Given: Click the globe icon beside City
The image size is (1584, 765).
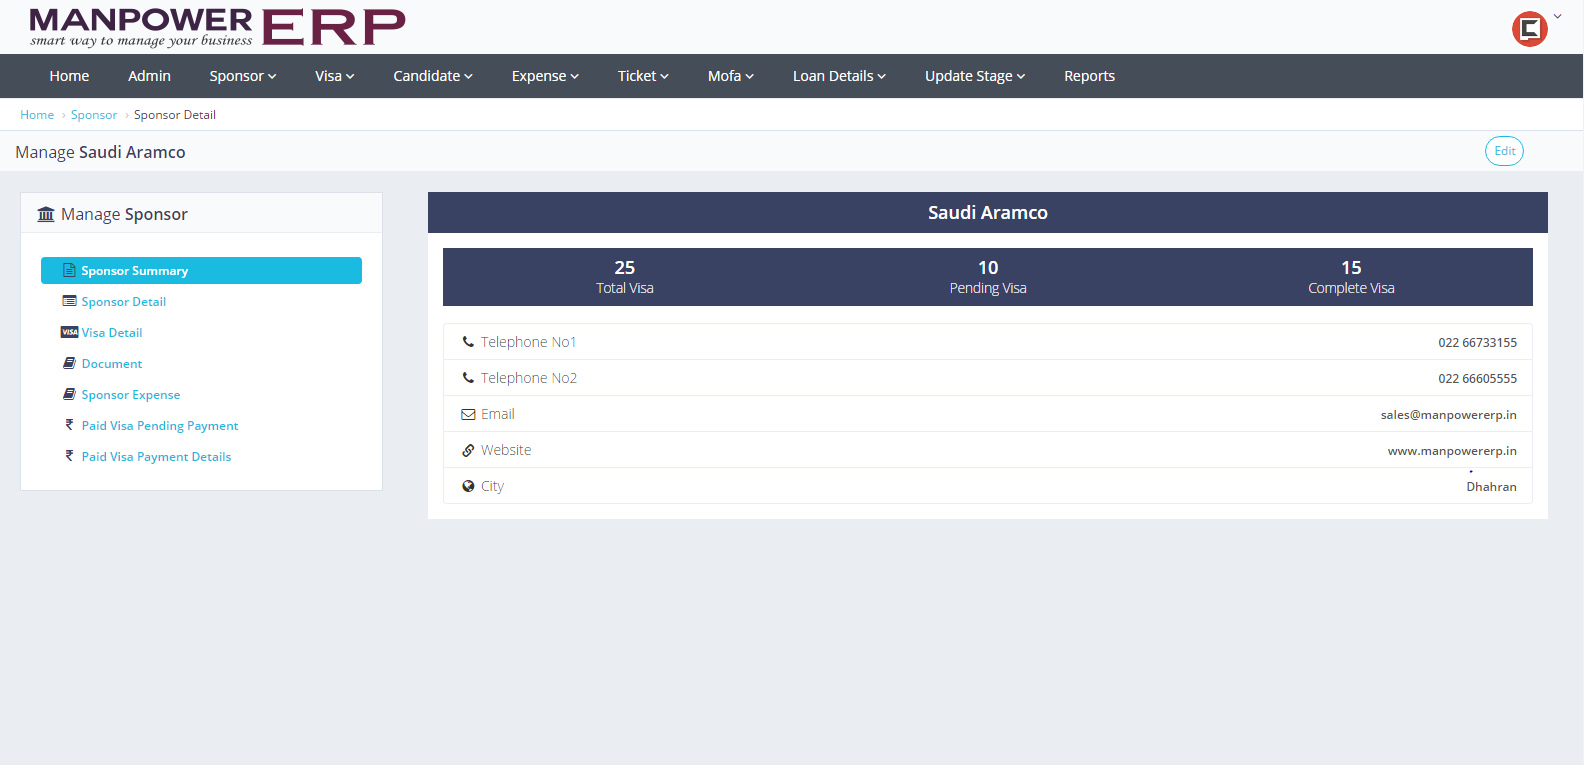Looking at the screenshot, I should [x=468, y=486].
